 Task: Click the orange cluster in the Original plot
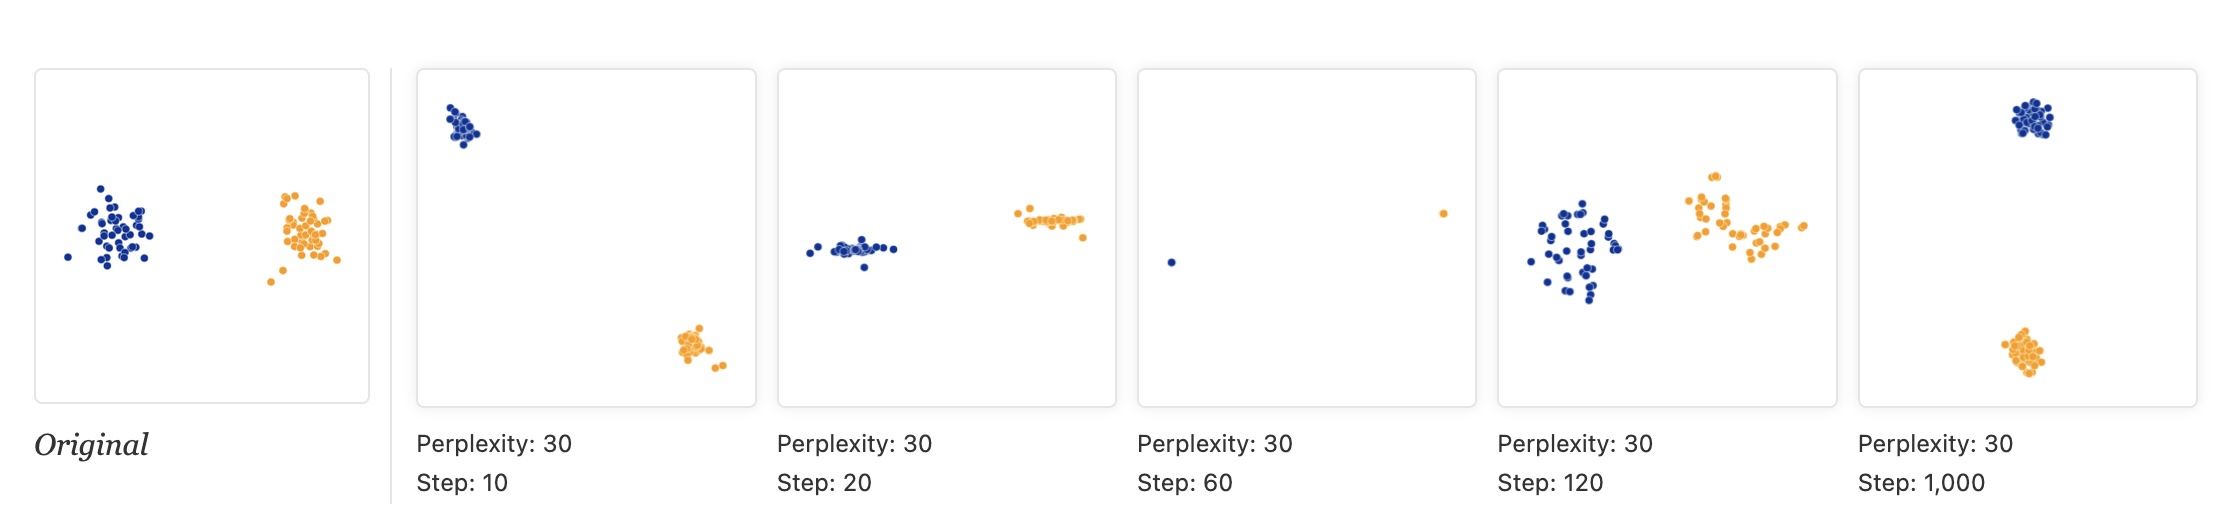coord(305,230)
